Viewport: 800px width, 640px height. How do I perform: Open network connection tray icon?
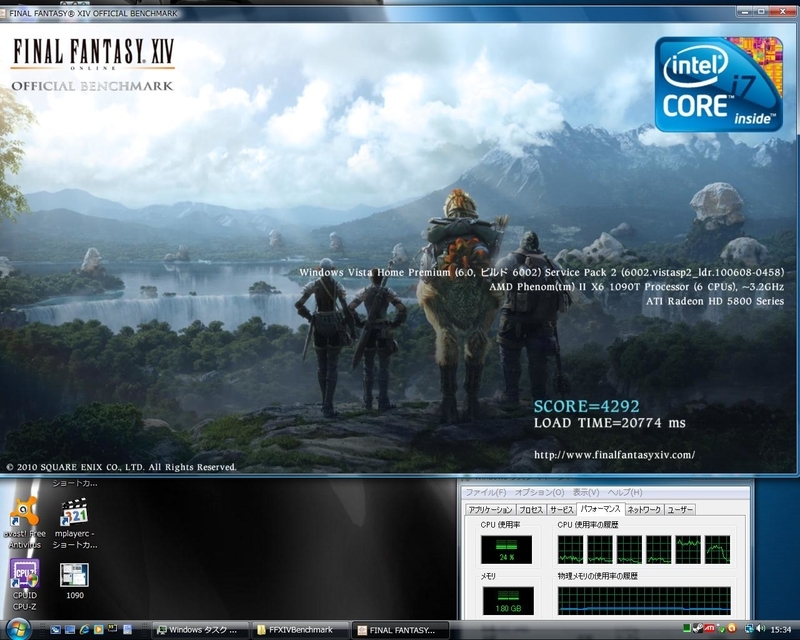[x=749, y=628]
